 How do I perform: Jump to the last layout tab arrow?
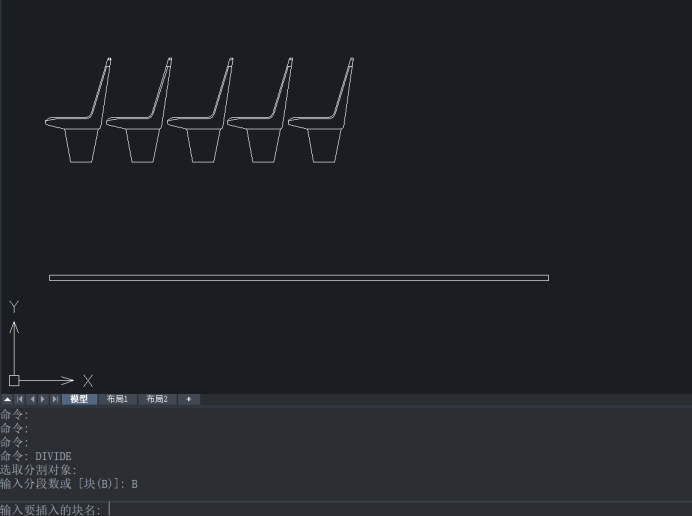tap(55, 399)
